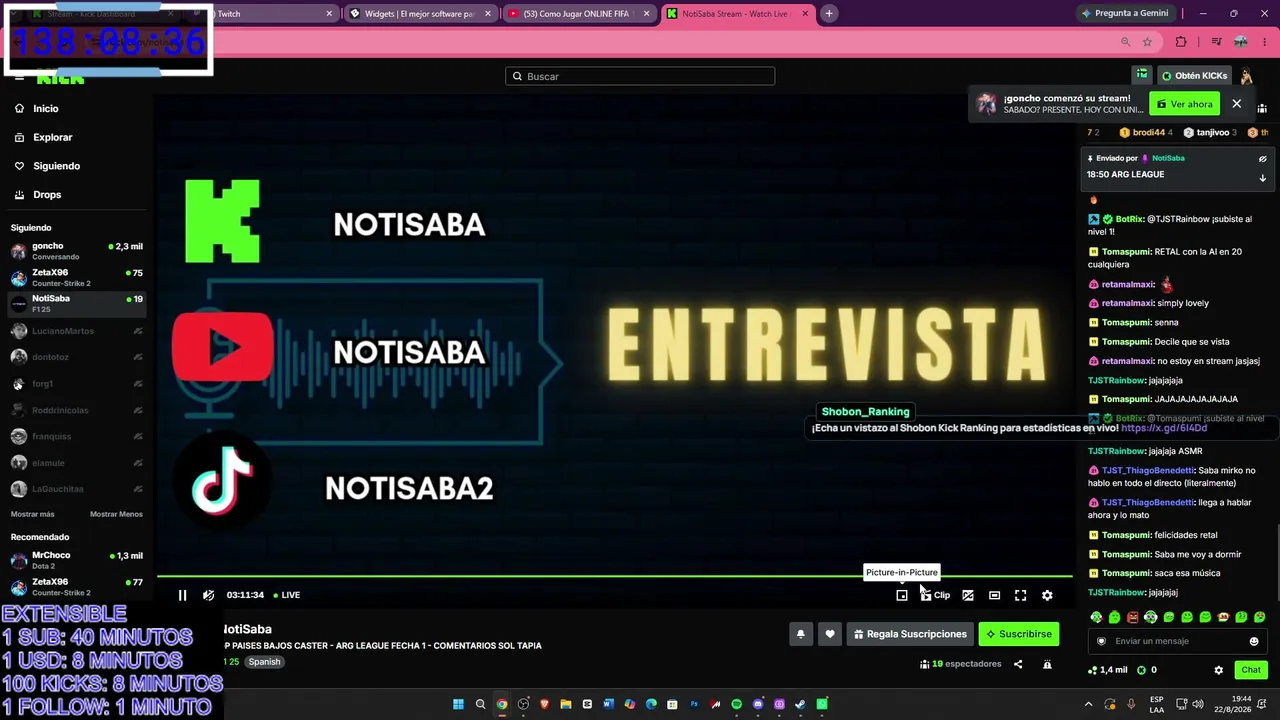
Task: Share the stream via share icon
Action: click(1018, 664)
